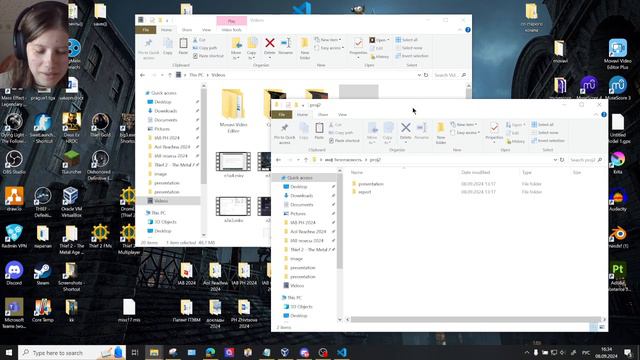Select the draw.io desktop icon
Screen dimensions: 640x360
(x=14, y=199)
